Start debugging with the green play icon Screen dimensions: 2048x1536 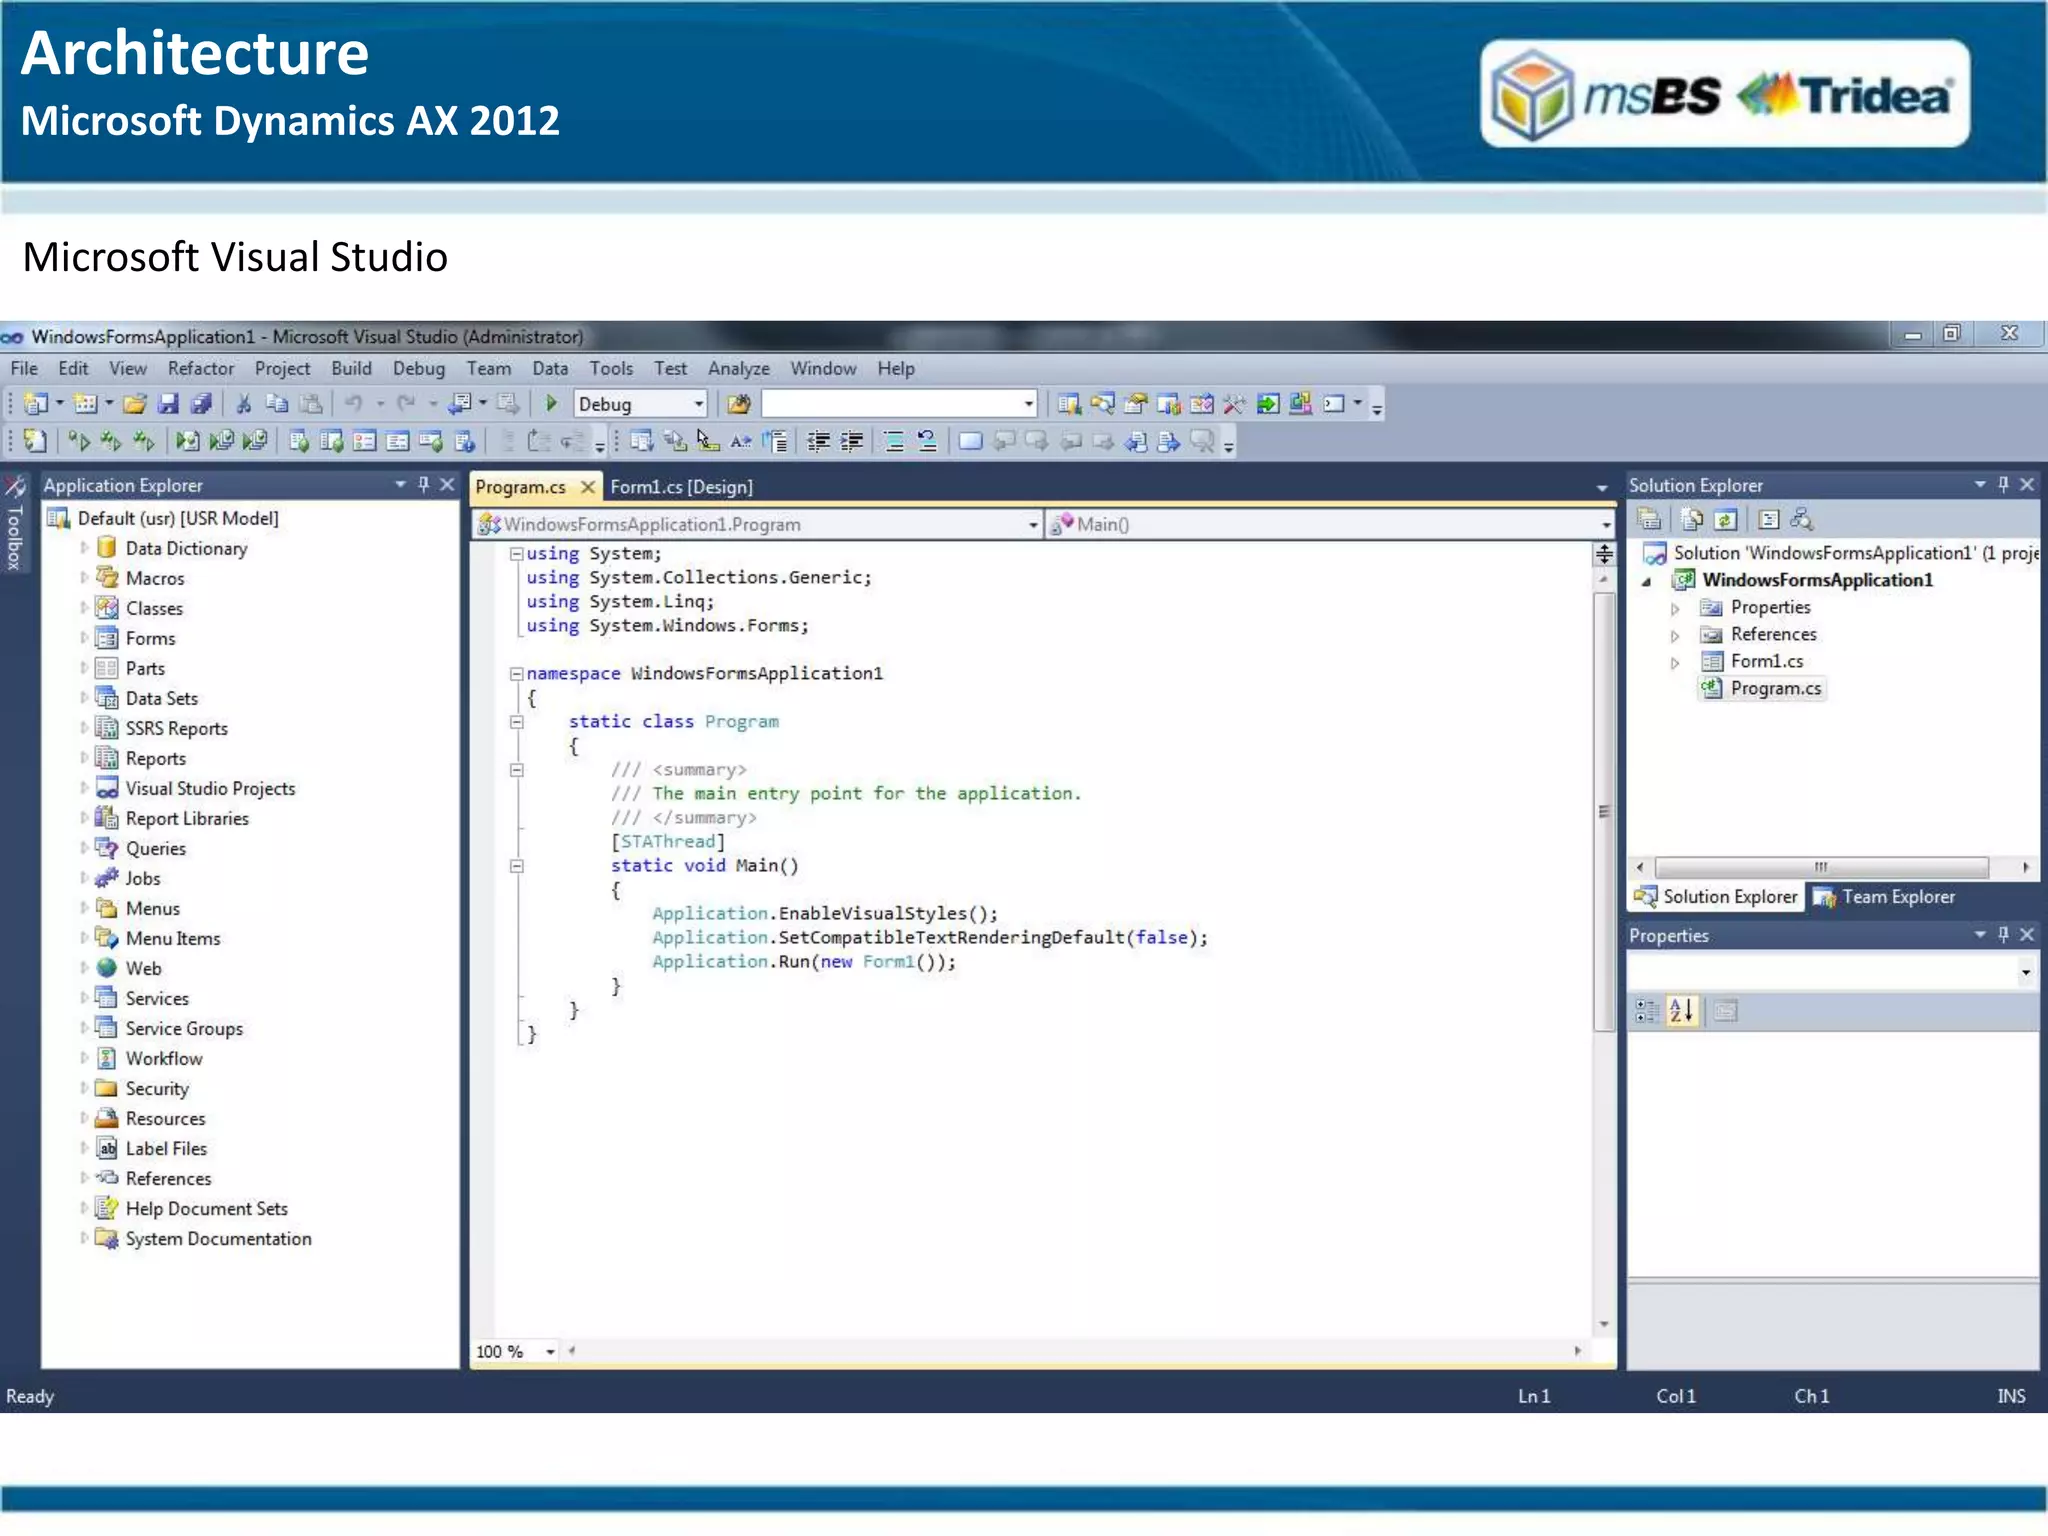pos(551,404)
